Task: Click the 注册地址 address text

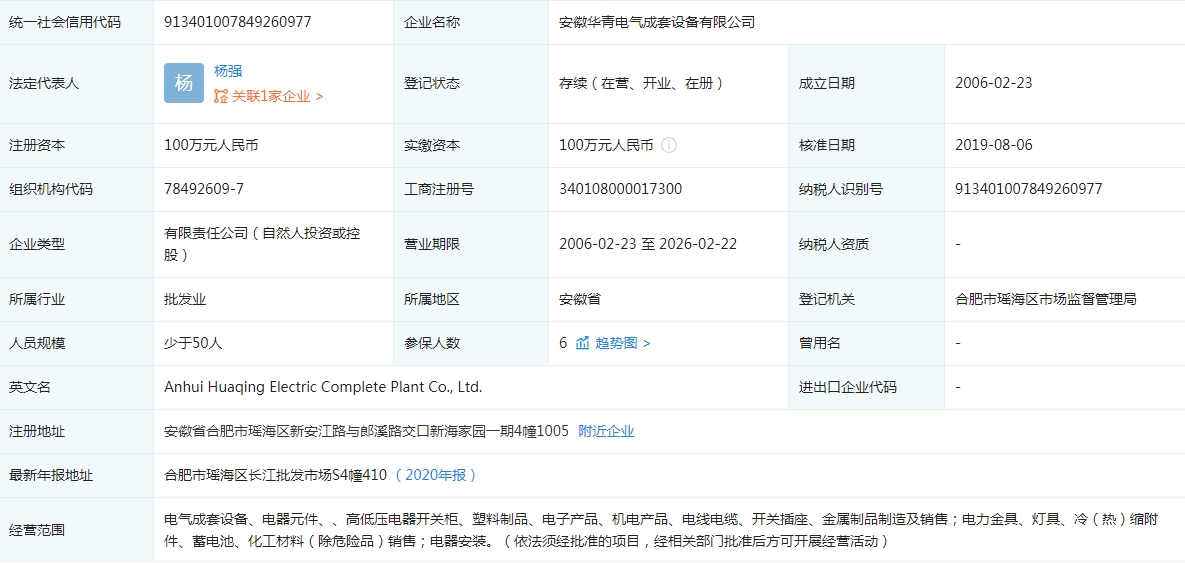Action: click(366, 431)
